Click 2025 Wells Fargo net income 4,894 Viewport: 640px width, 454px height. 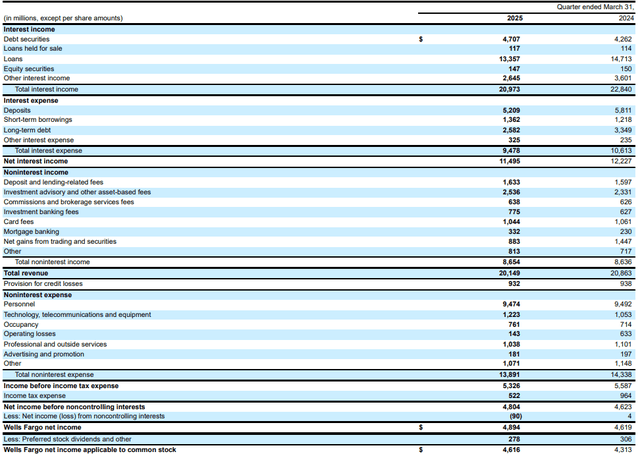[511, 427]
